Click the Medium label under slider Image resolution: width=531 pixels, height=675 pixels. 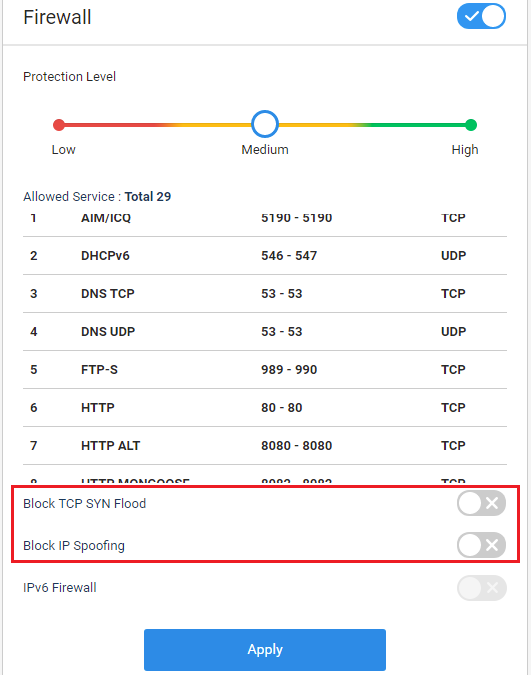pos(265,150)
